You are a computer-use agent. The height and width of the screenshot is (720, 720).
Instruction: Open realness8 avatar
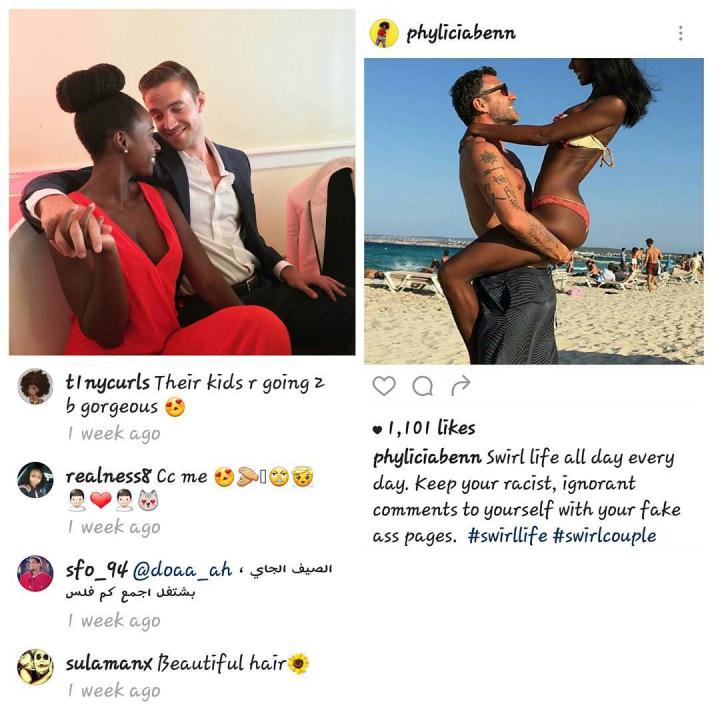click(35, 480)
